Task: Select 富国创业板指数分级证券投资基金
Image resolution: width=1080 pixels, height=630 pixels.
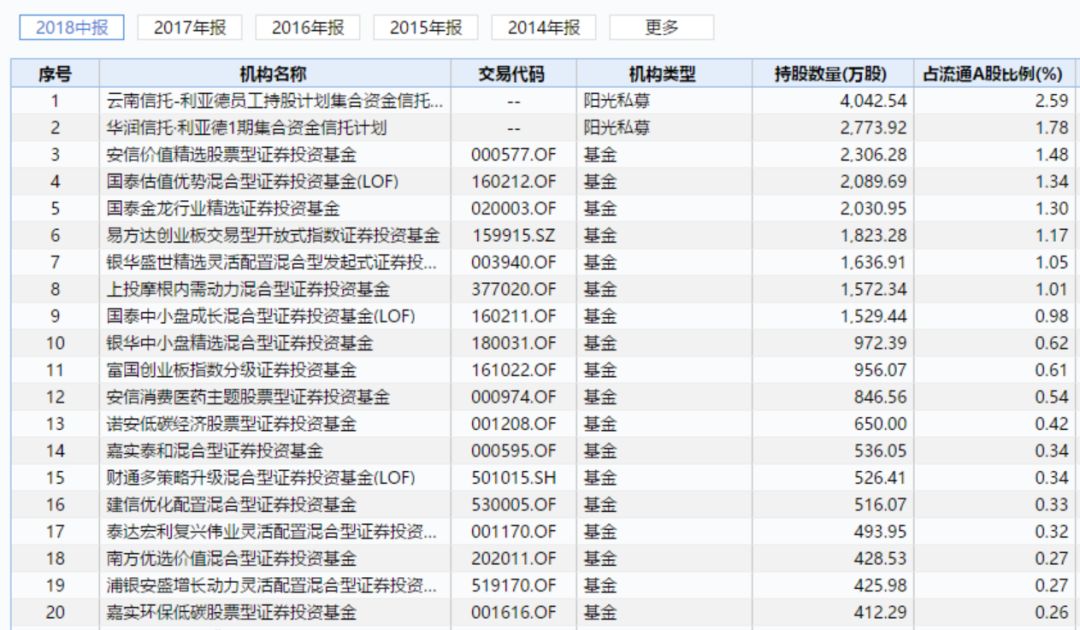Action: click(x=231, y=370)
